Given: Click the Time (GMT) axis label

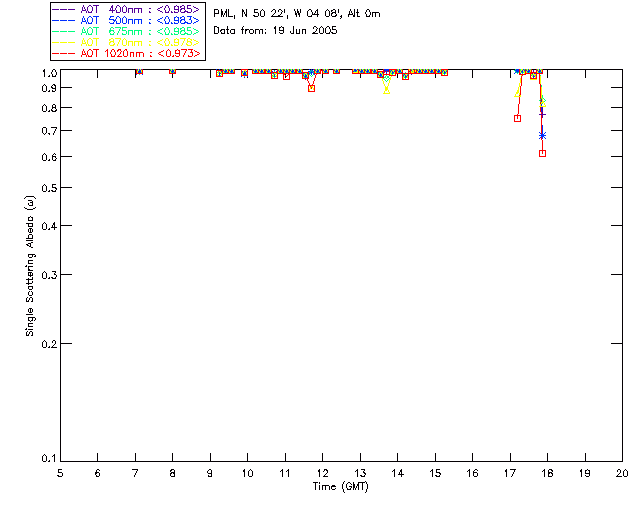Looking at the screenshot, I should point(340,487).
